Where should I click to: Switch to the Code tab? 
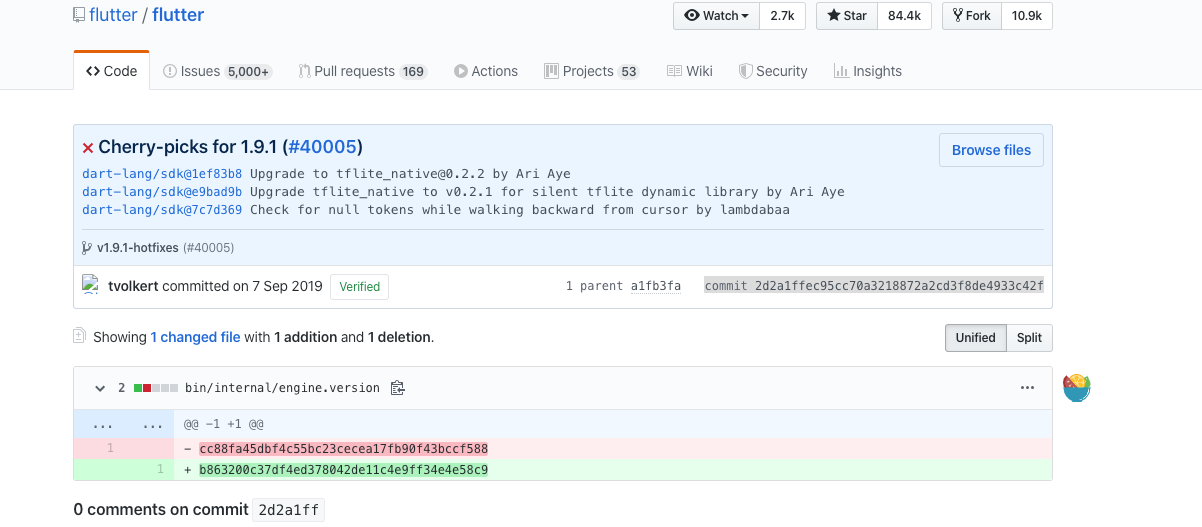click(x=111, y=71)
